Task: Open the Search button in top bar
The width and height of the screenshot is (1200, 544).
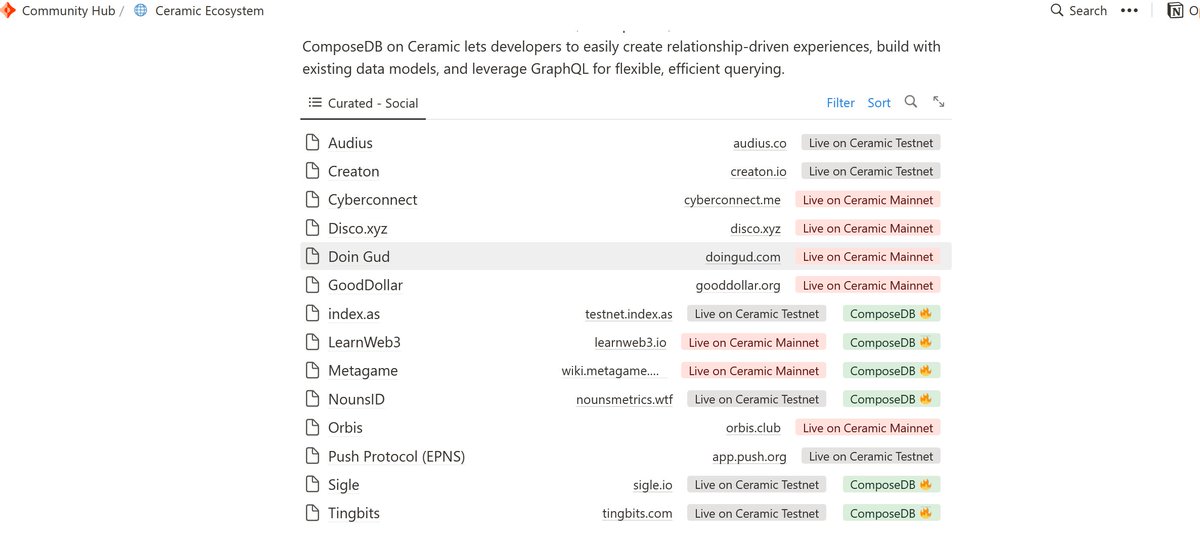Action: pyautogui.click(x=1079, y=11)
